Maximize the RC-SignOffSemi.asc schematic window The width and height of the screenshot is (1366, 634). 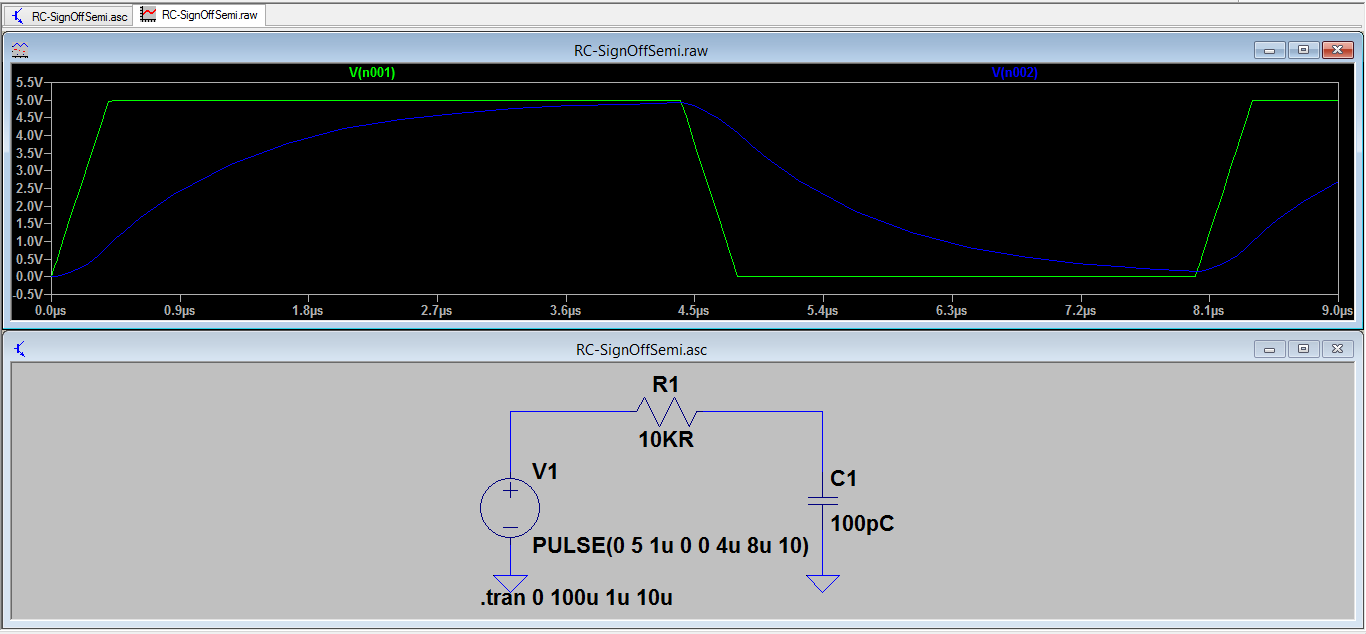click(x=1303, y=349)
